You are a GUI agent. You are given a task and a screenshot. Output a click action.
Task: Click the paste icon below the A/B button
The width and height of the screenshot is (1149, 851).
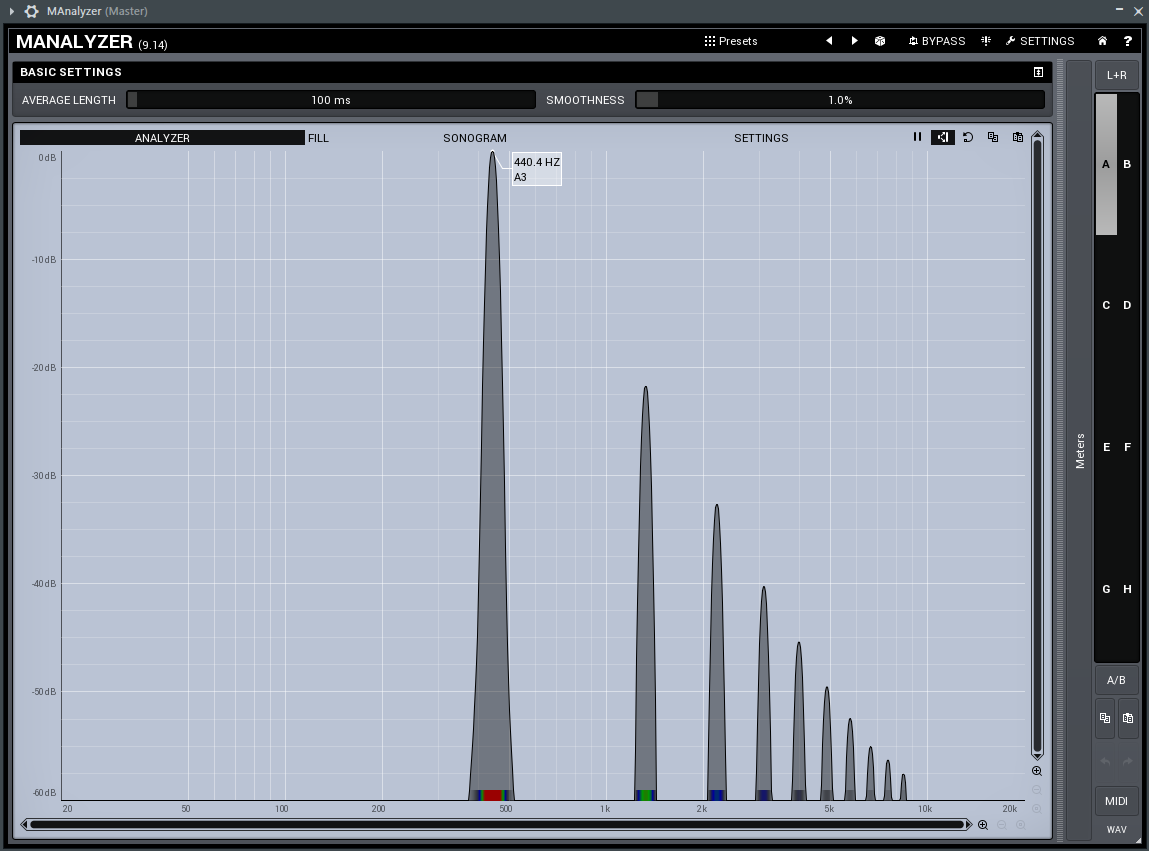(1128, 718)
